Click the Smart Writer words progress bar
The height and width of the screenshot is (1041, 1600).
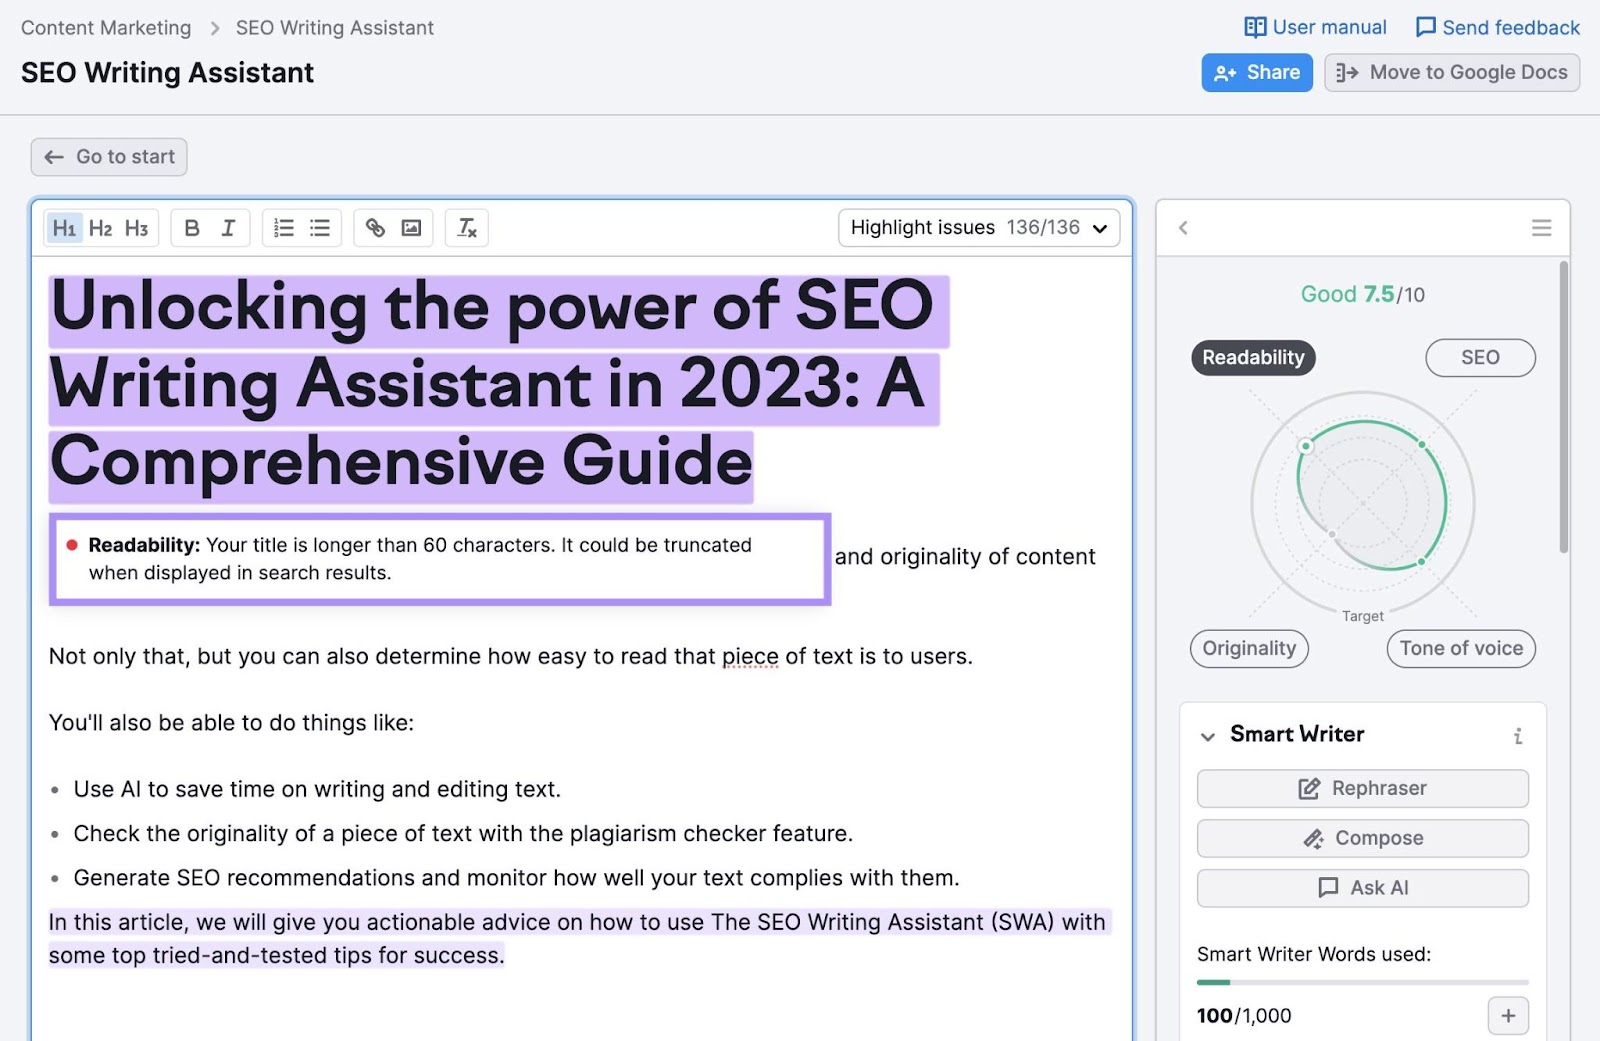tap(1362, 982)
